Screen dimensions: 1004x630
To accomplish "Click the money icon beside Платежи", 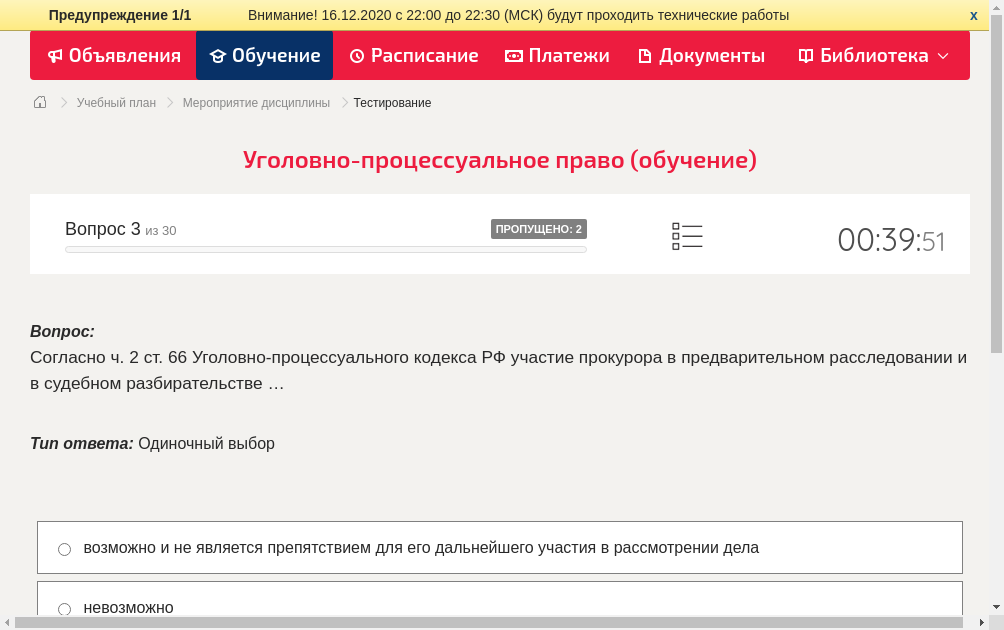I will [x=514, y=56].
